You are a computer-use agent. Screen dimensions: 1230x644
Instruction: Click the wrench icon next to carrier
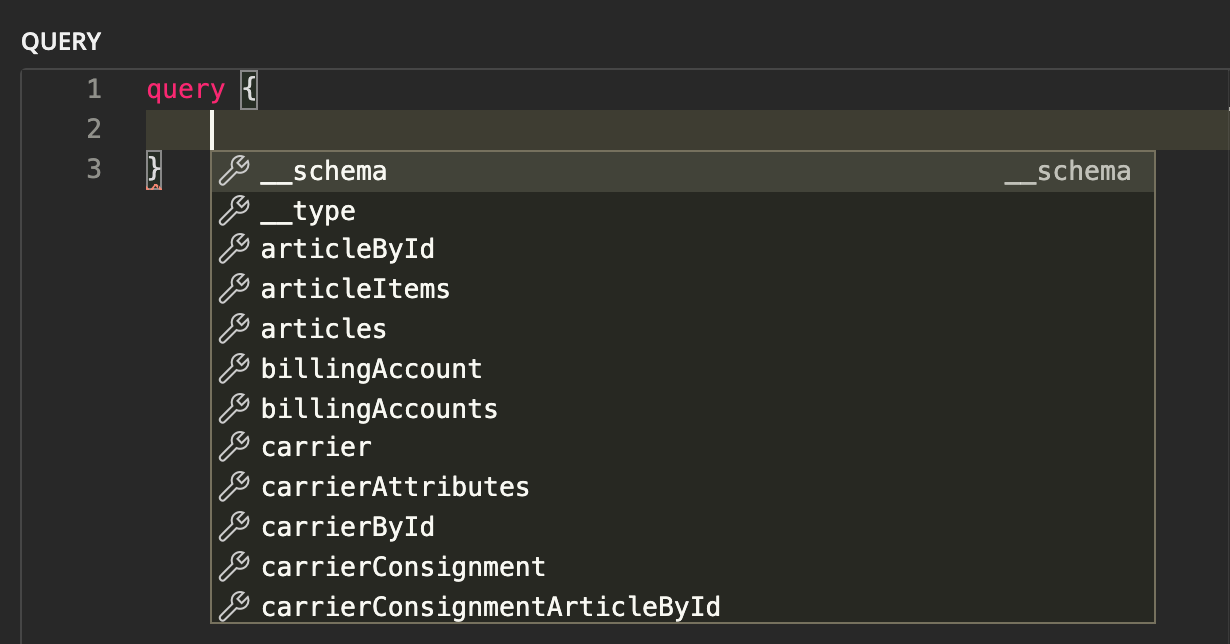click(233, 448)
